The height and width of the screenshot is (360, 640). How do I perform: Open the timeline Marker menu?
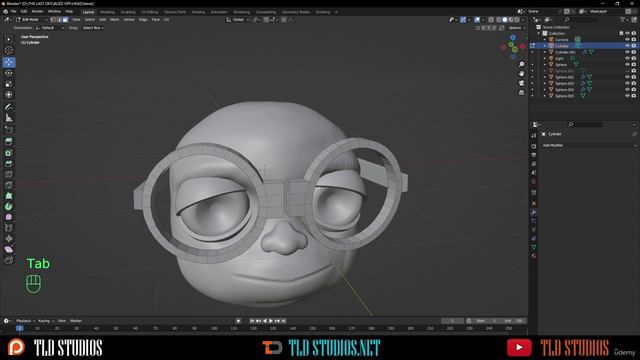tap(76, 321)
